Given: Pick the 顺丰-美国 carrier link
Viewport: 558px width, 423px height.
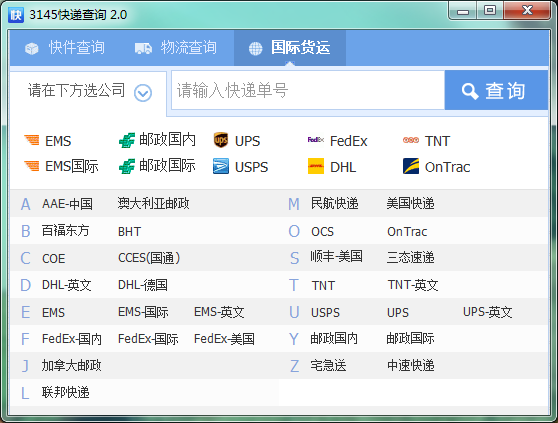Looking at the screenshot, I should (336, 257).
